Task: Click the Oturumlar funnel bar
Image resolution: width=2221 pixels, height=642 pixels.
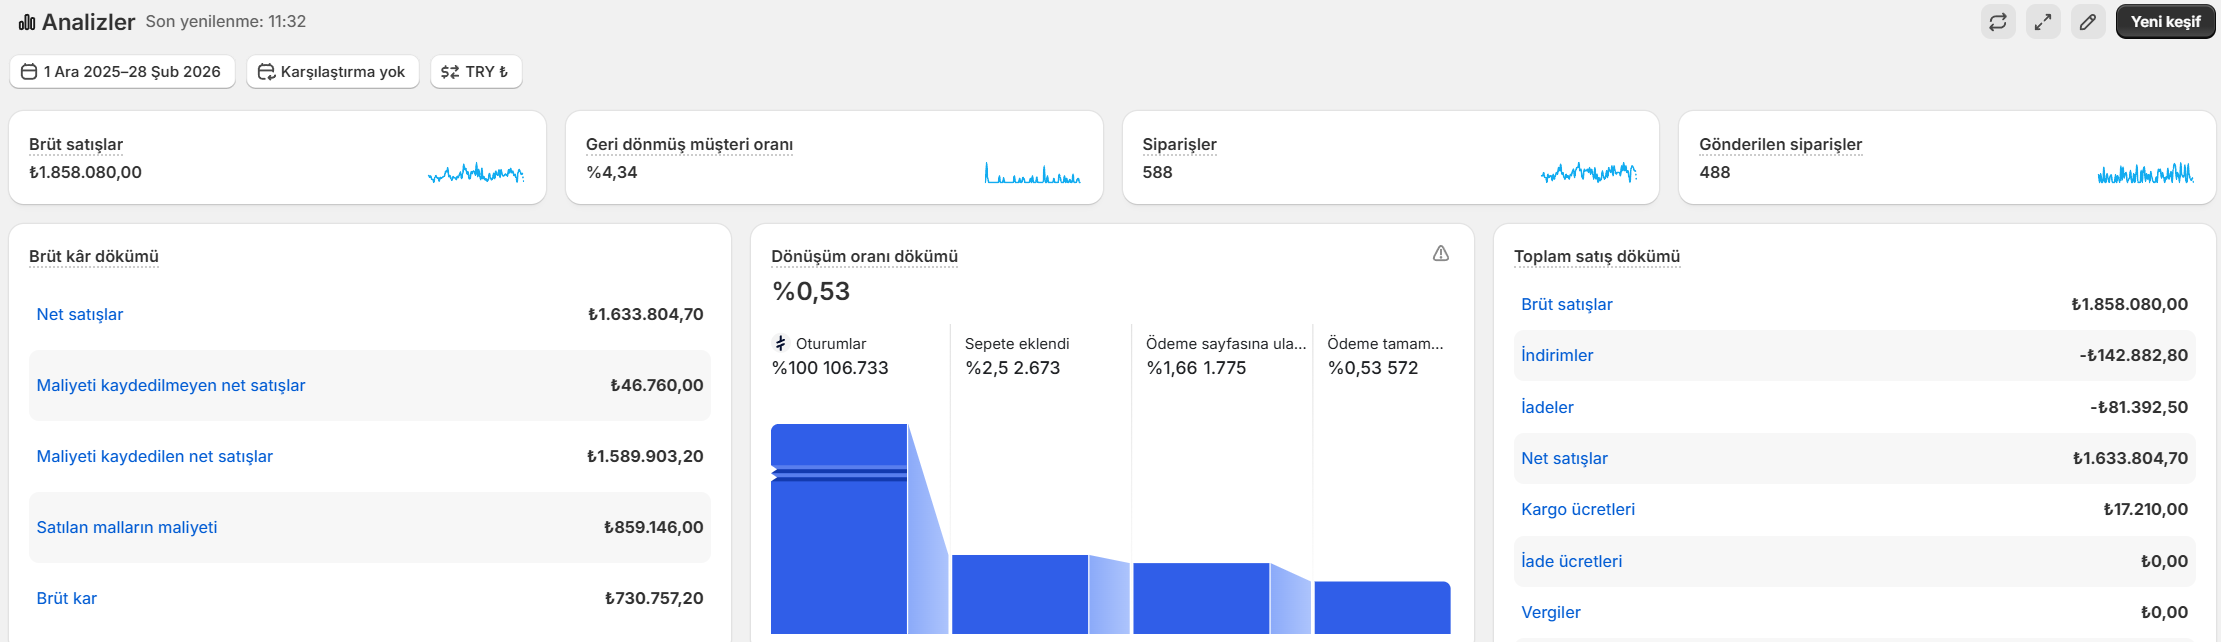Action: tap(839, 529)
